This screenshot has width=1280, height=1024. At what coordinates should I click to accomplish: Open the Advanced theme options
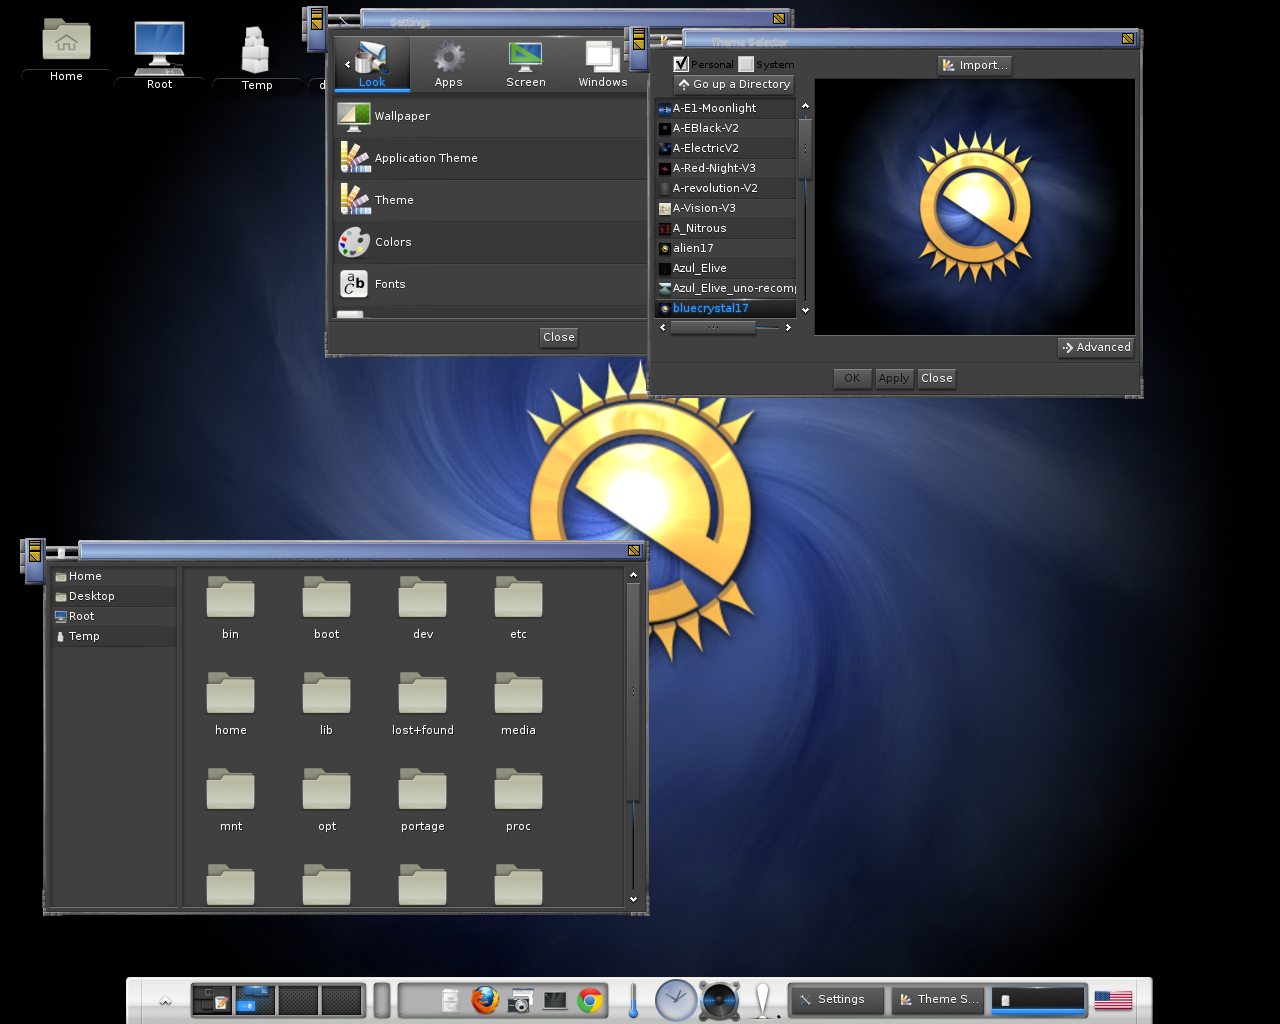click(x=1096, y=347)
